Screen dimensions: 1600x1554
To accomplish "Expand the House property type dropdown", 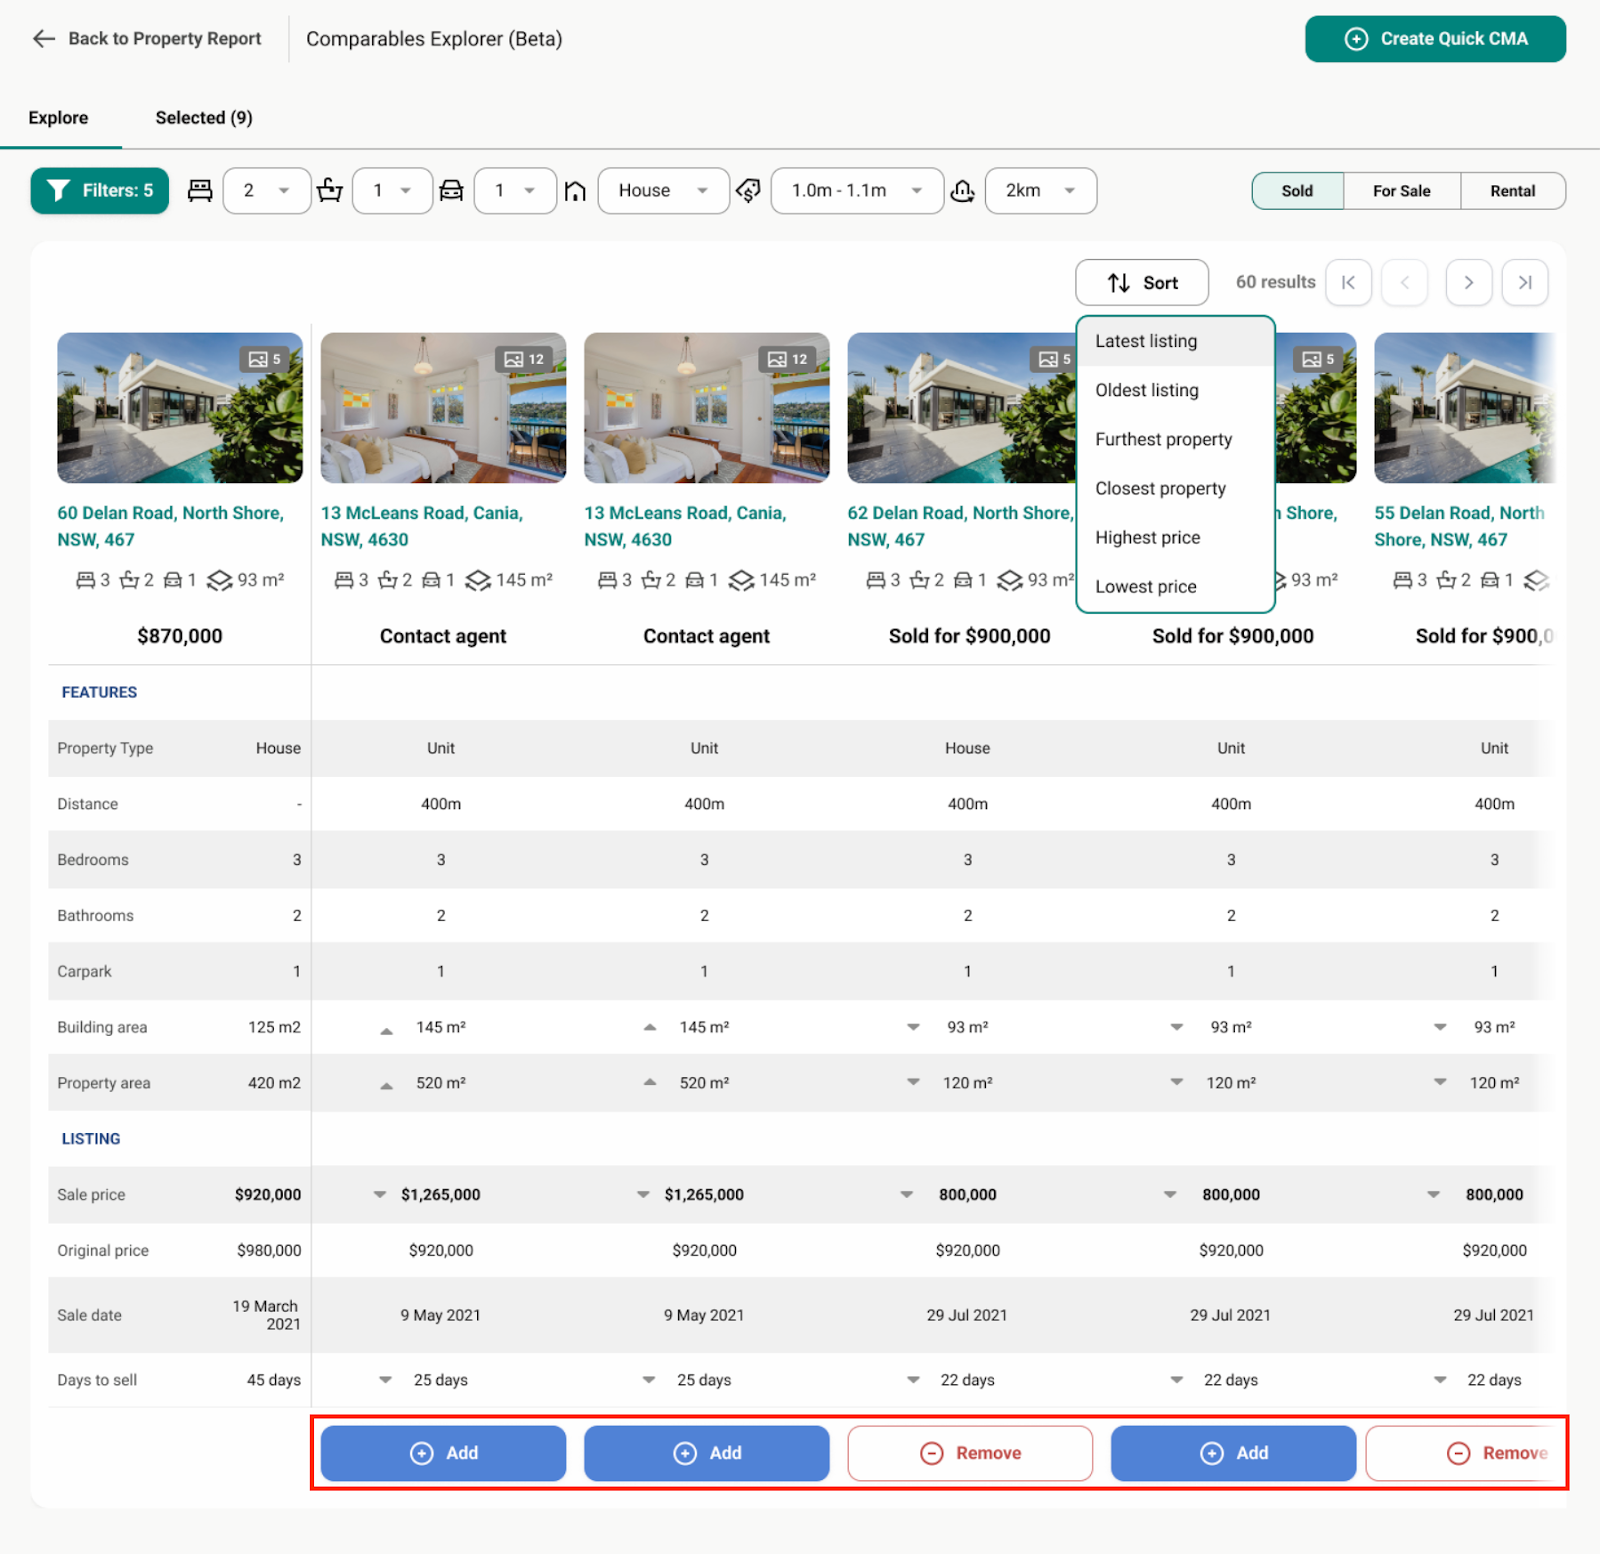I will tap(663, 191).
